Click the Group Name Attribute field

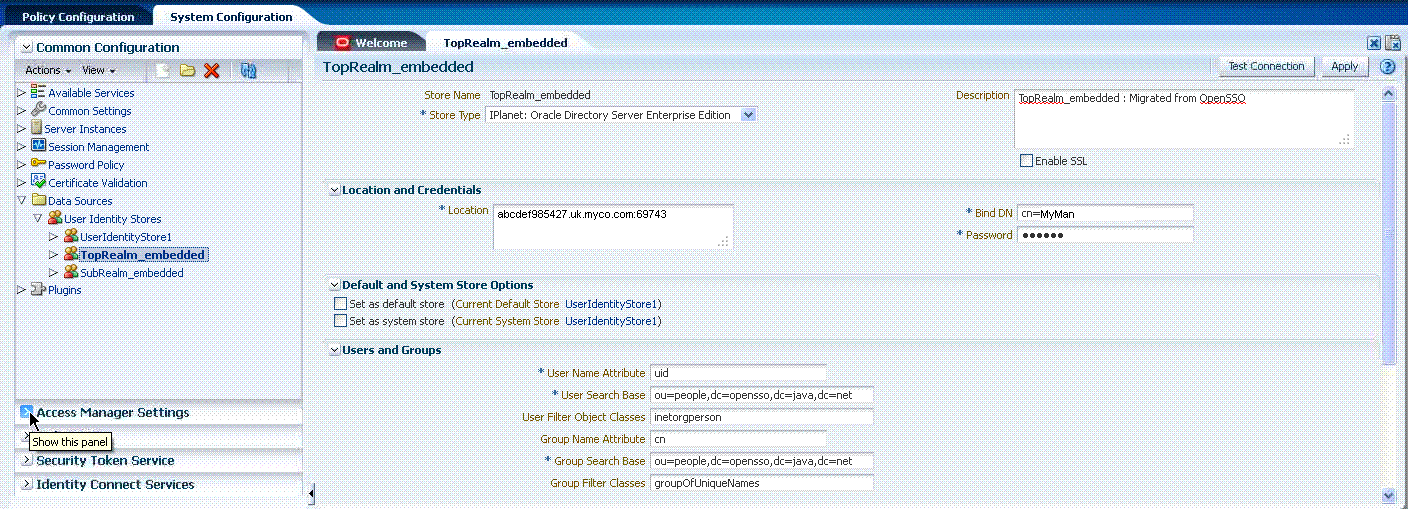(x=738, y=439)
